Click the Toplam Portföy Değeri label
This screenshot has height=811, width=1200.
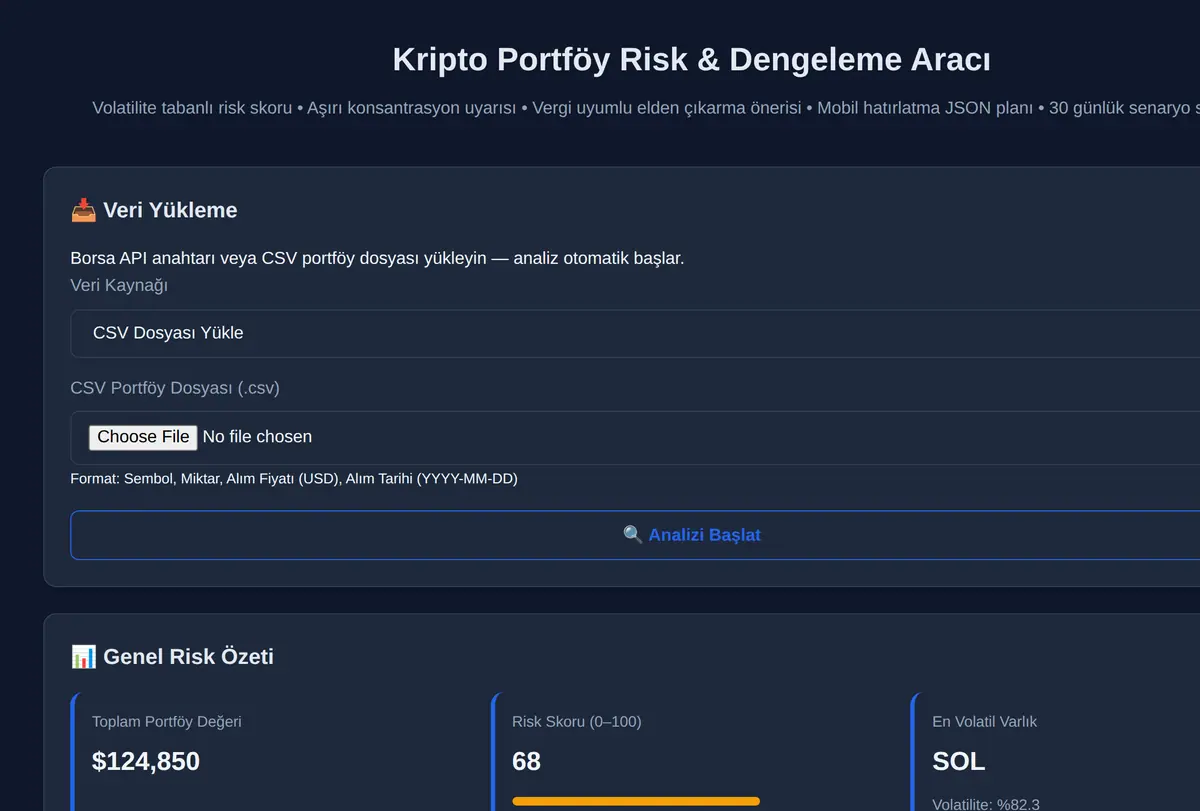167,721
